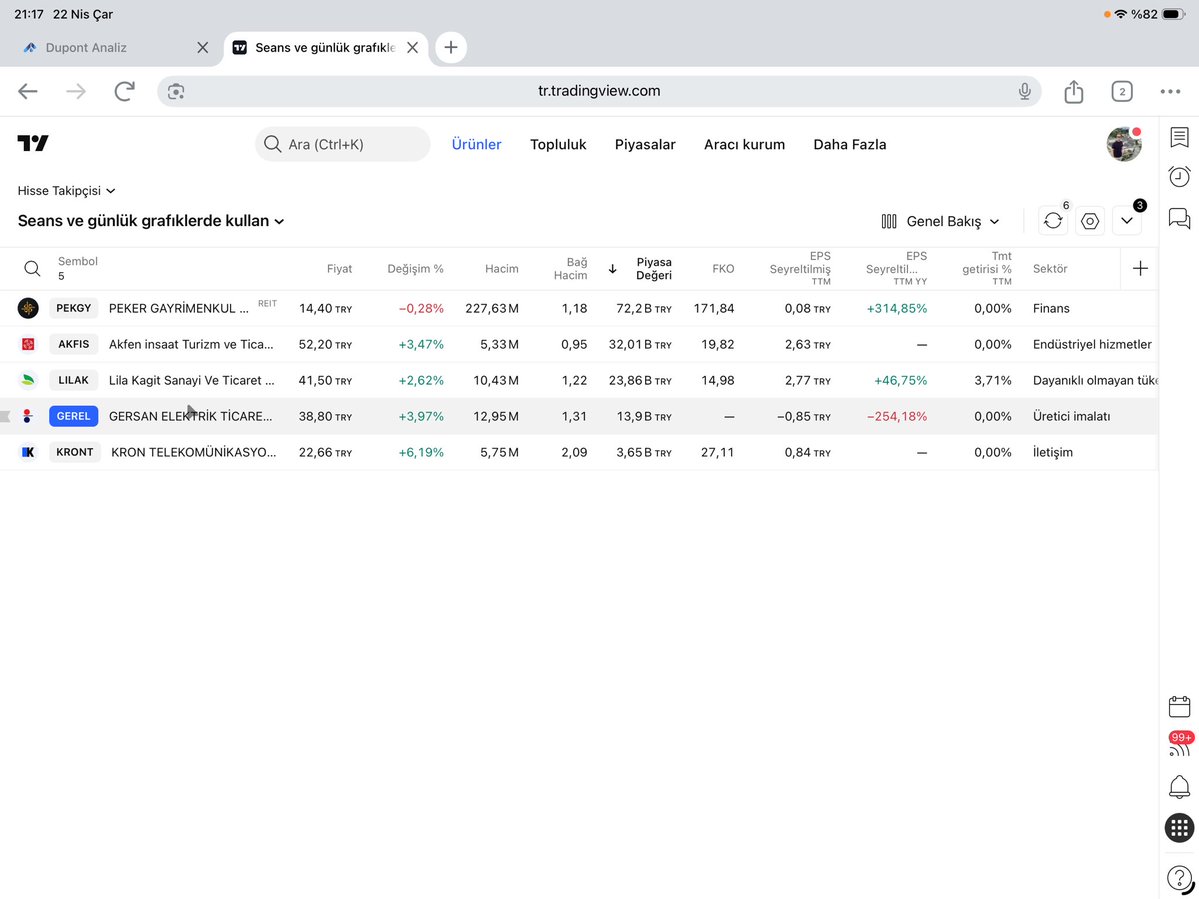Sort by the Fiyat column header
This screenshot has height=899, width=1199.
pyautogui.click(x=340, y=268)
